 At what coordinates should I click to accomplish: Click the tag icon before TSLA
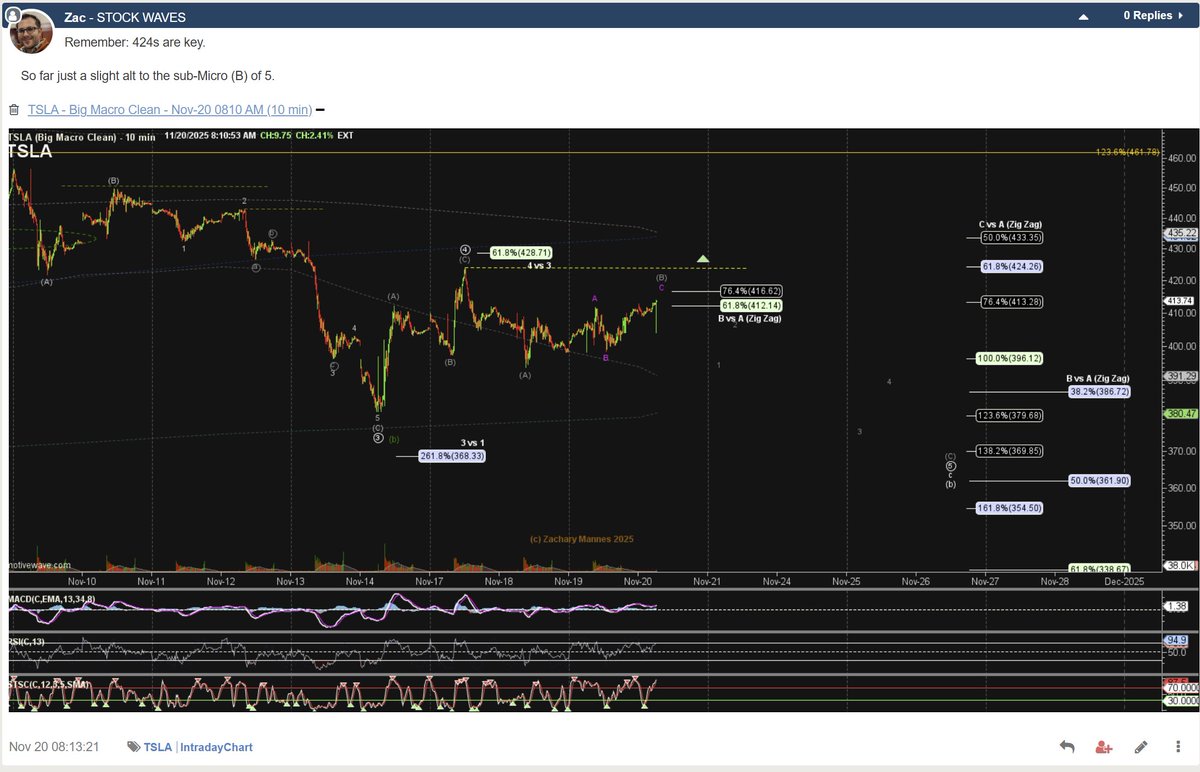coord(133,747)
